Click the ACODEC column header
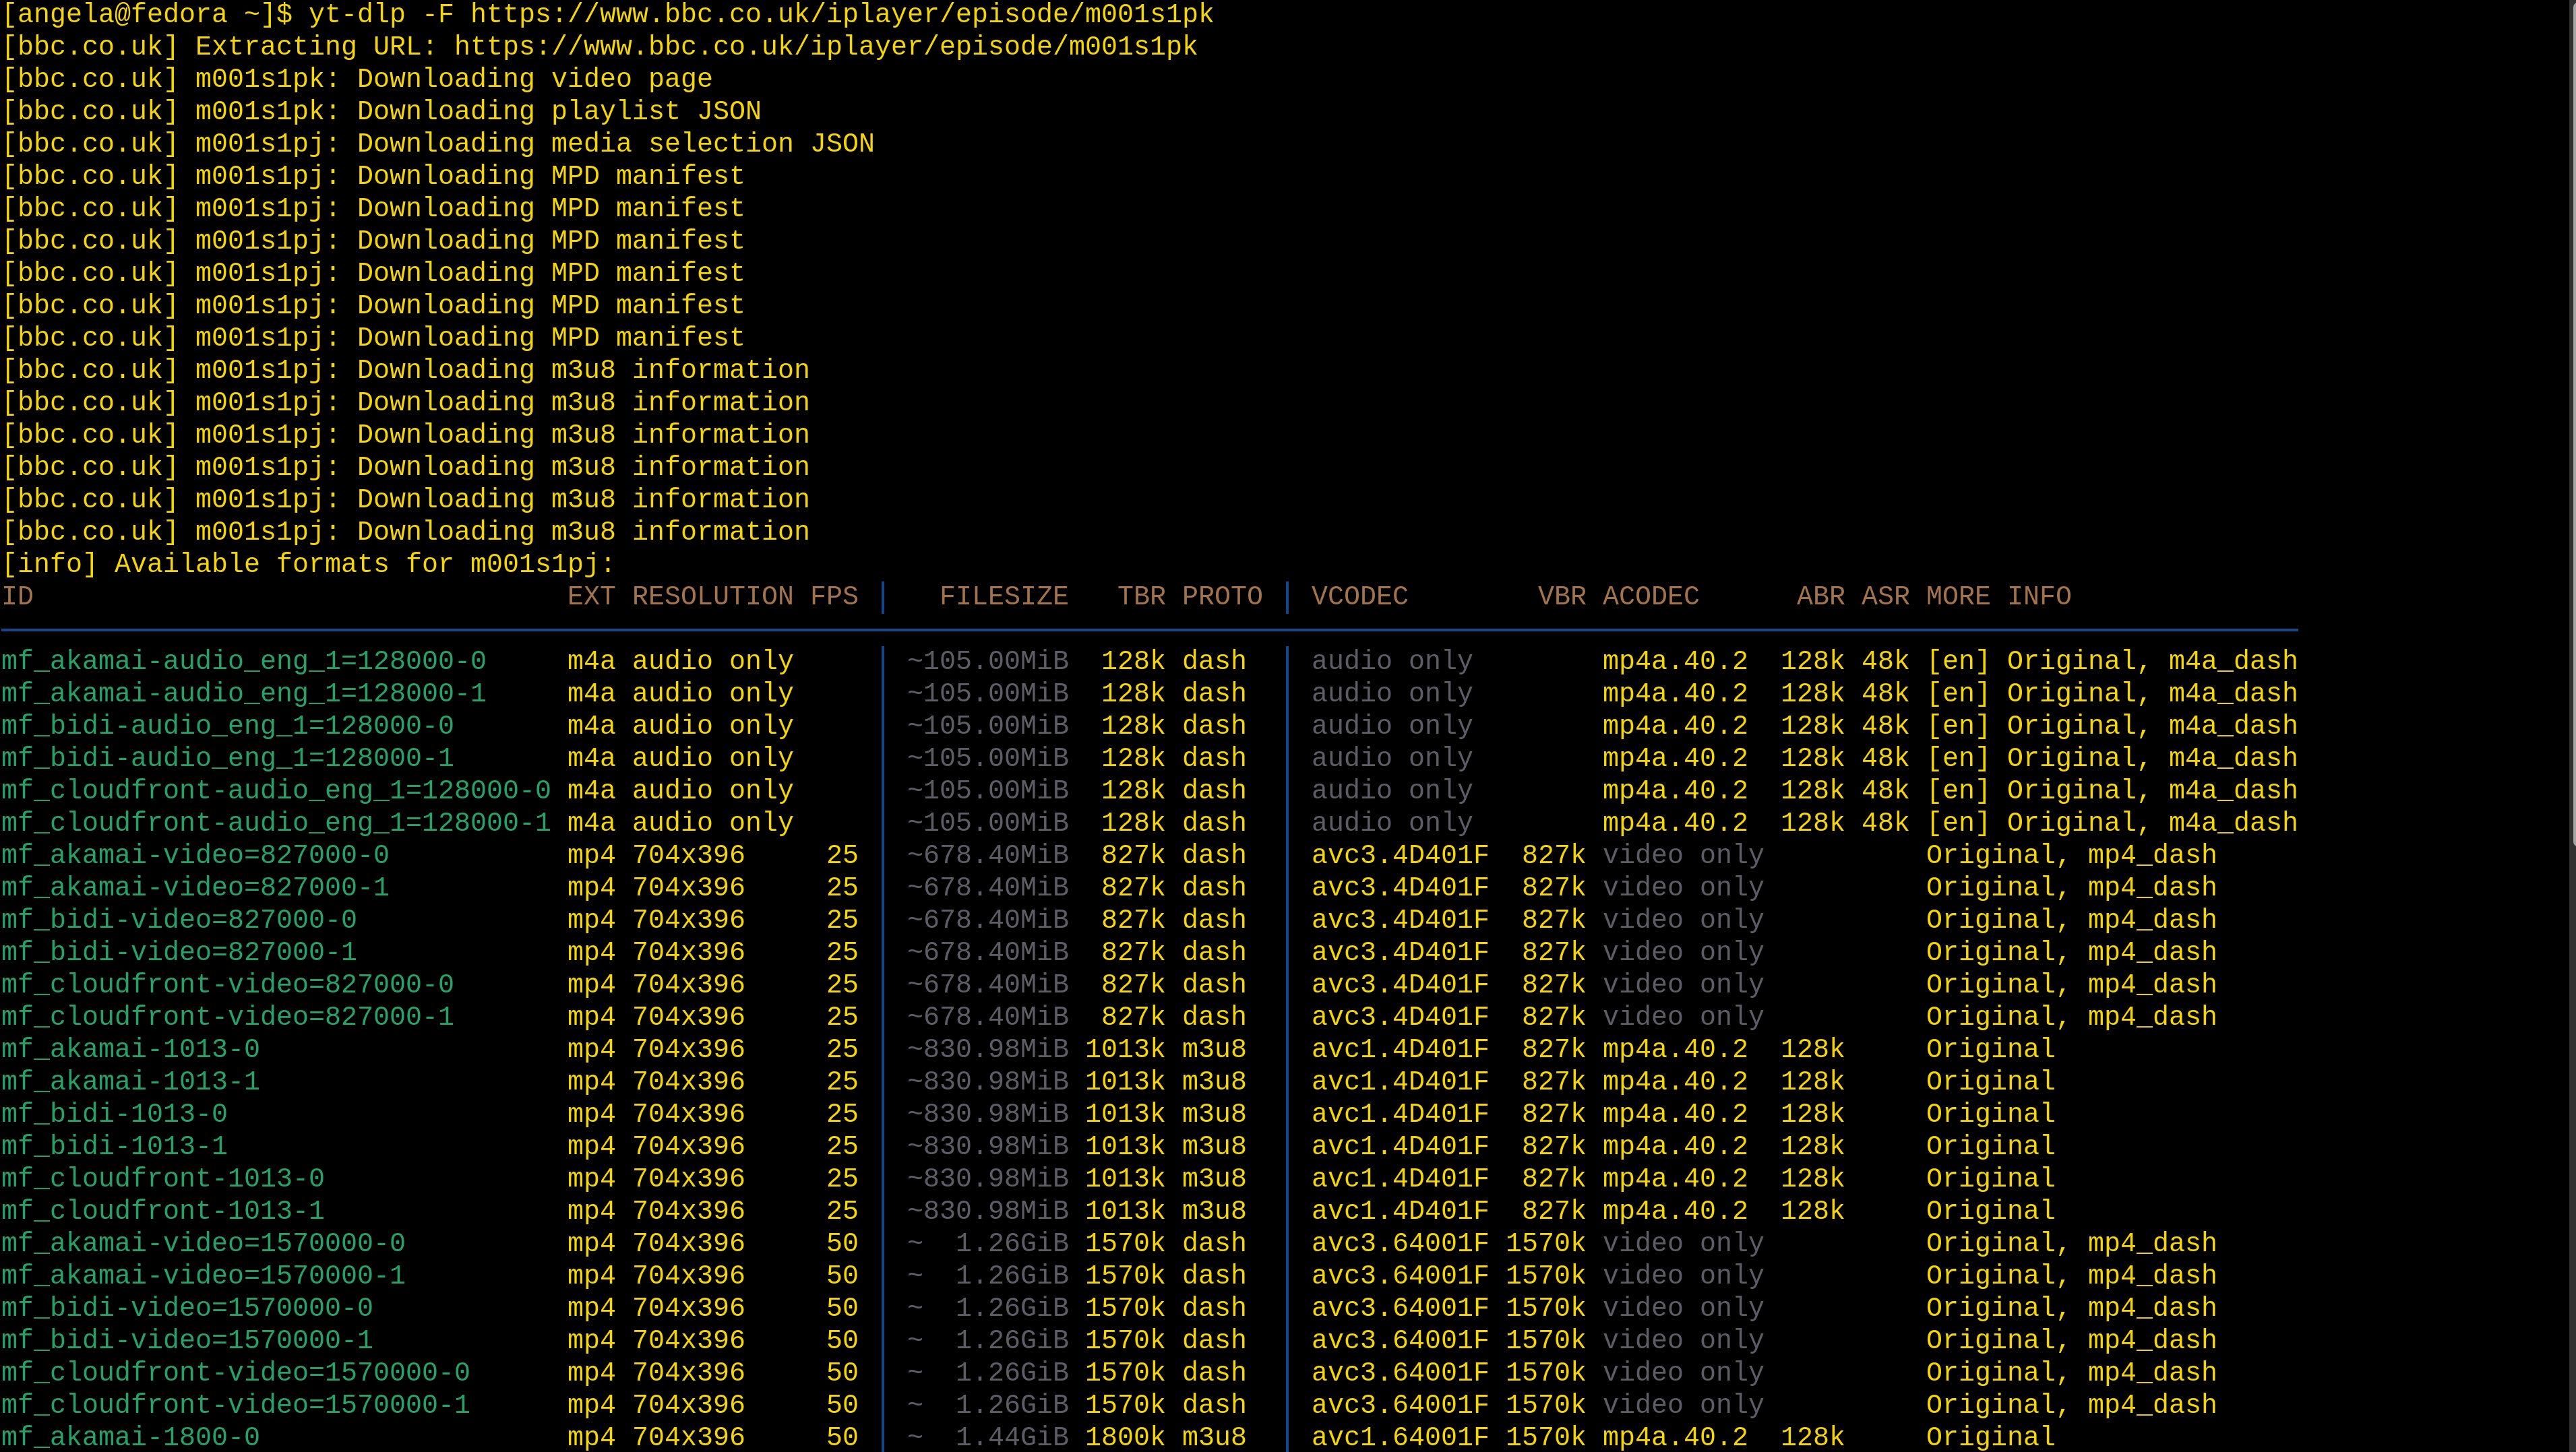The height and width of the screenshot is (1452, 2576). point(1650,596)
